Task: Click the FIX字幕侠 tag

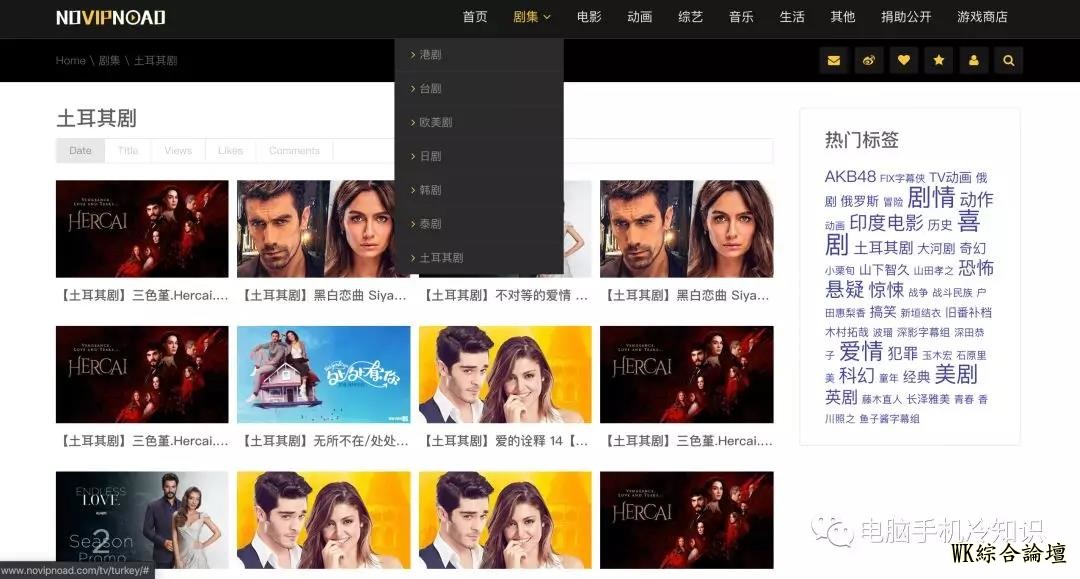Action: tap(902, 178)
